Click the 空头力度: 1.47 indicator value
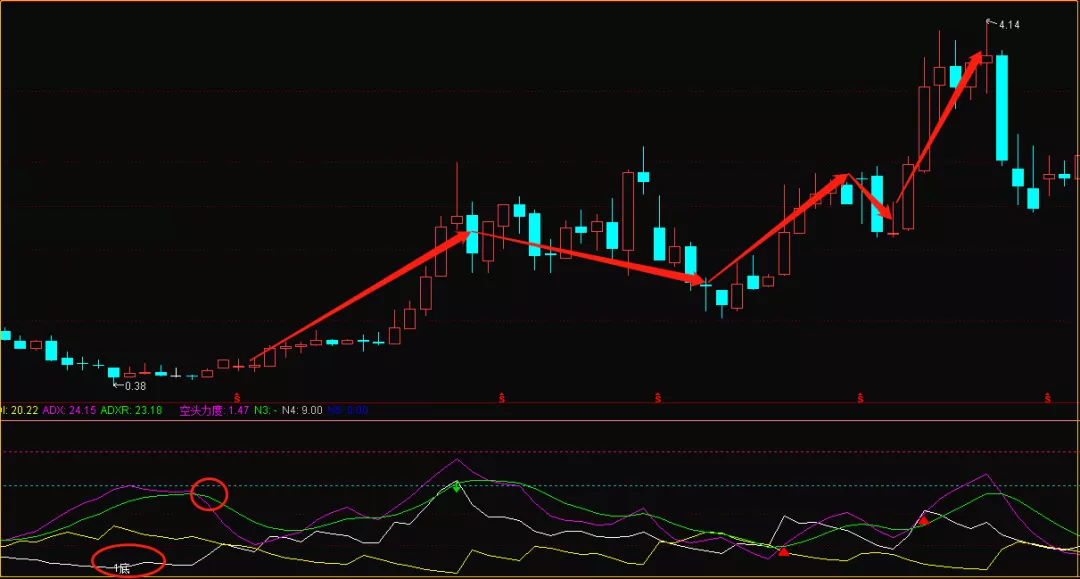The height and width of the screenshot is (579, 1080). (214, 410)
